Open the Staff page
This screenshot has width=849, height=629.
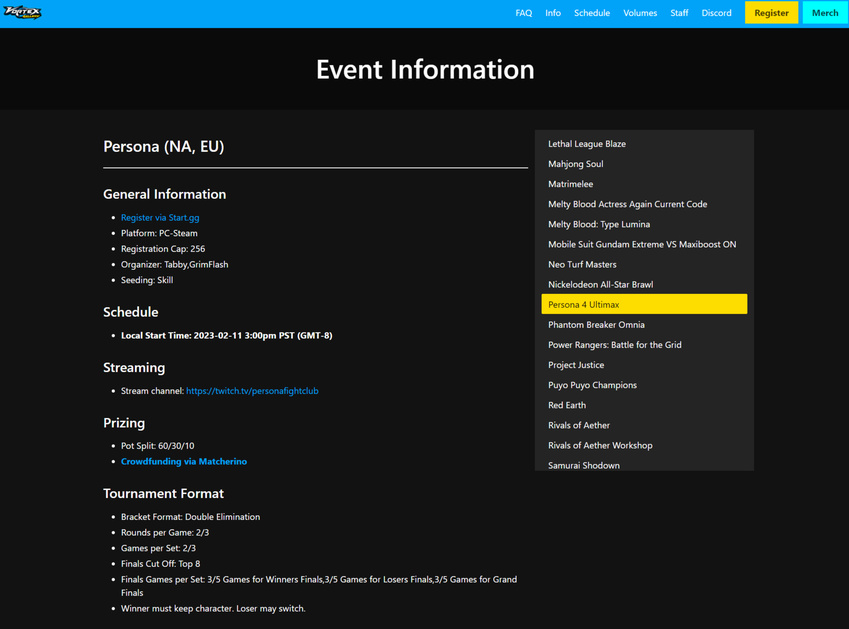pyautogui.click(x=679, y=13)
